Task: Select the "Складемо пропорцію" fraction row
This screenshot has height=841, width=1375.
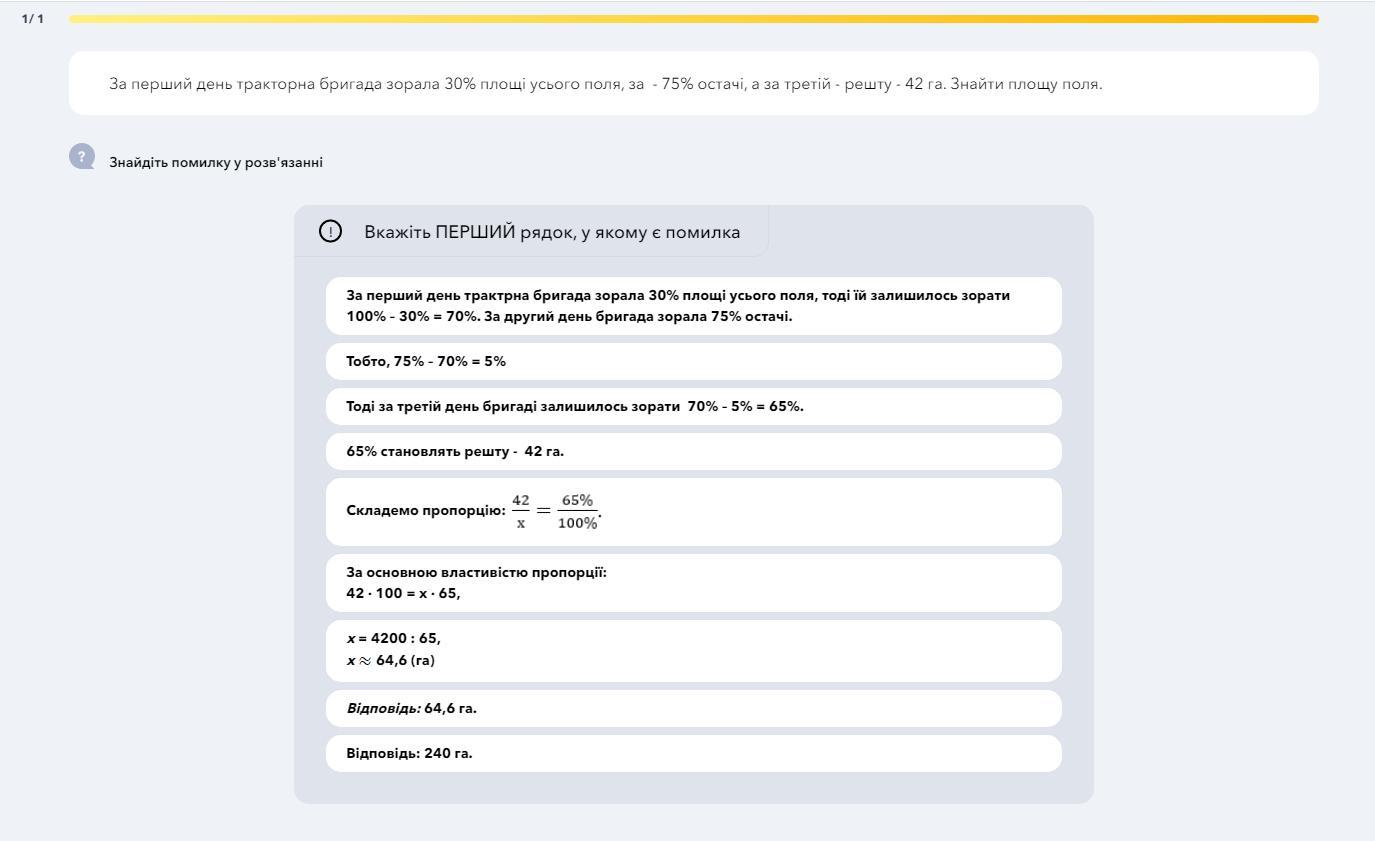Action: 693,511
